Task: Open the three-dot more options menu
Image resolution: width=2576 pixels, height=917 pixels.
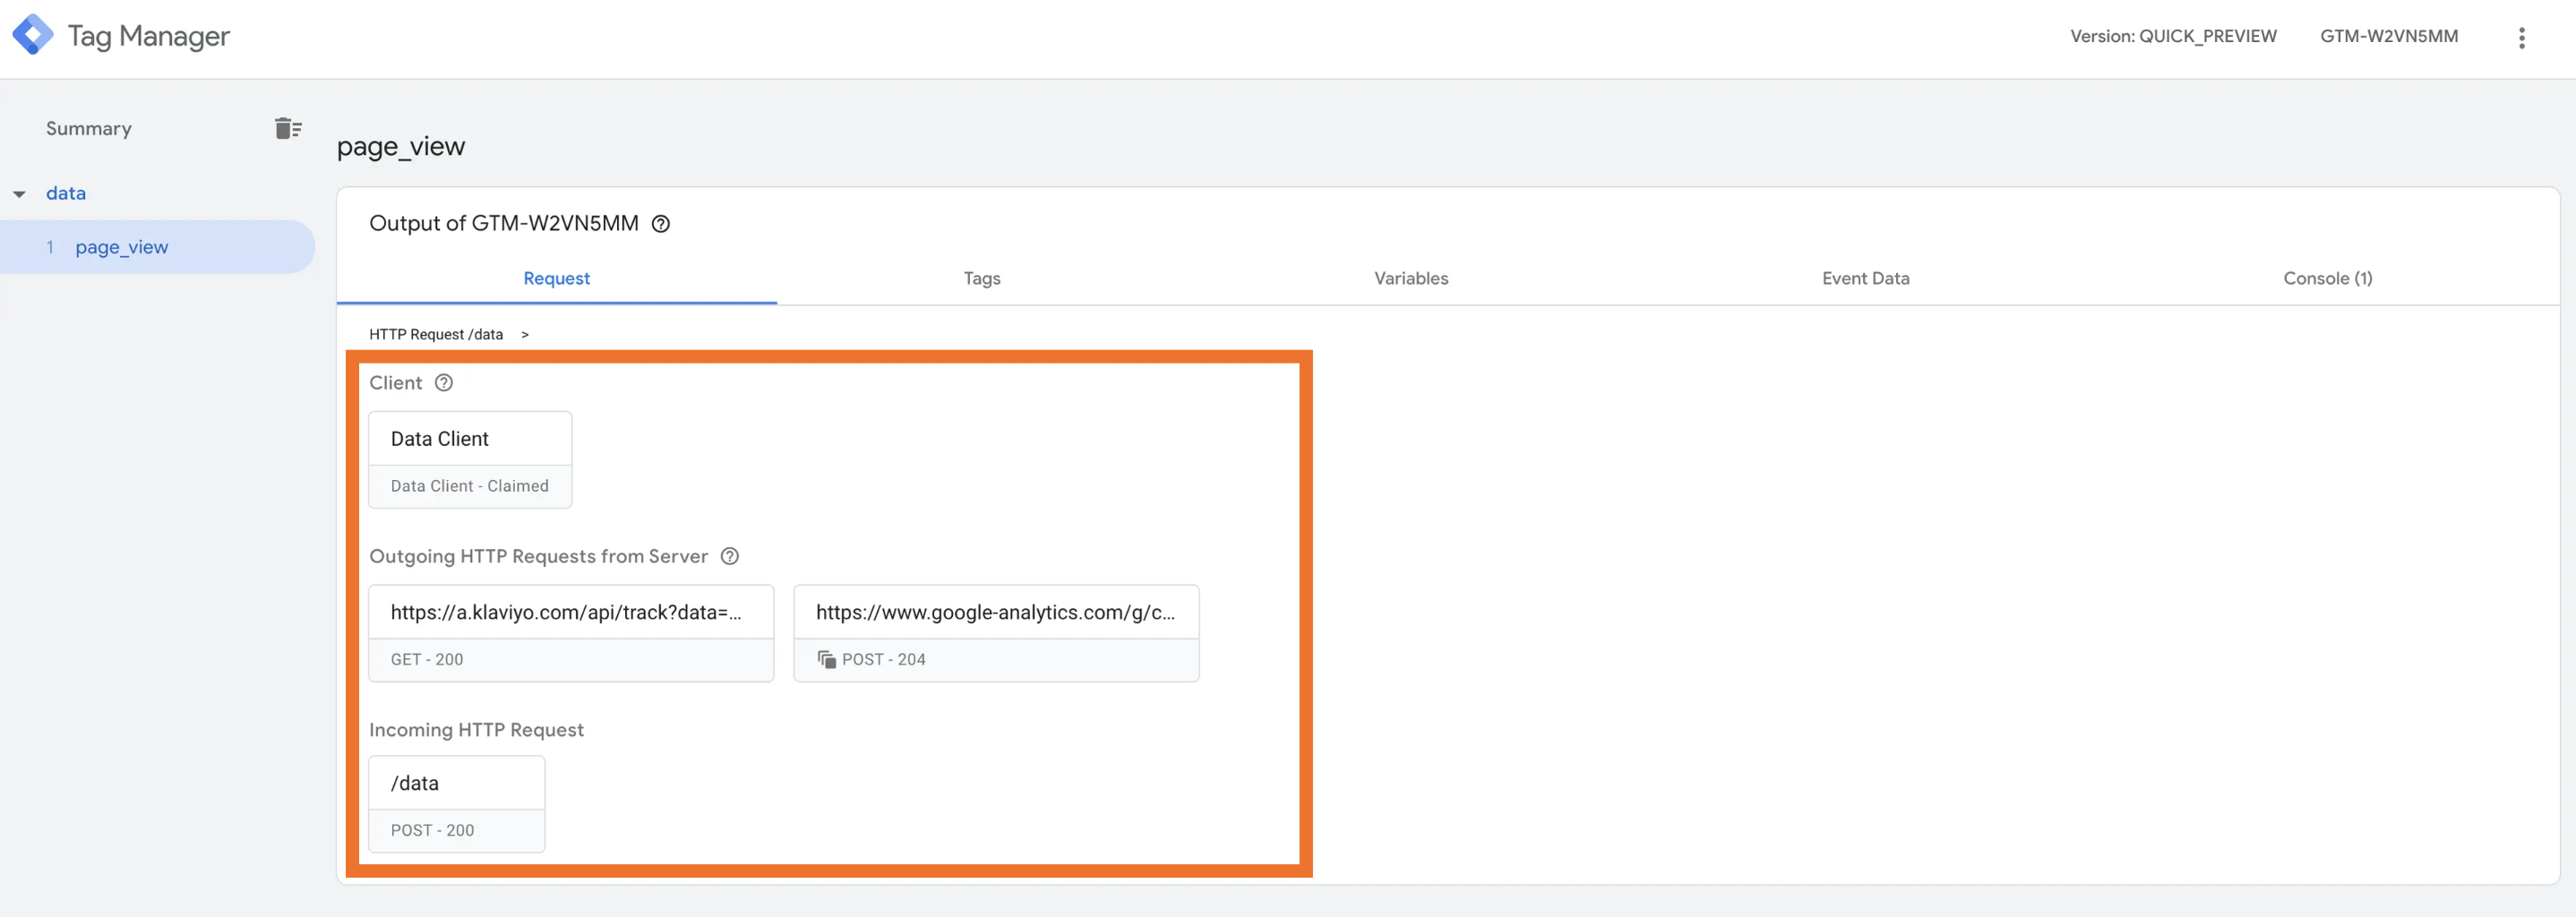Action: point(2521,37)
